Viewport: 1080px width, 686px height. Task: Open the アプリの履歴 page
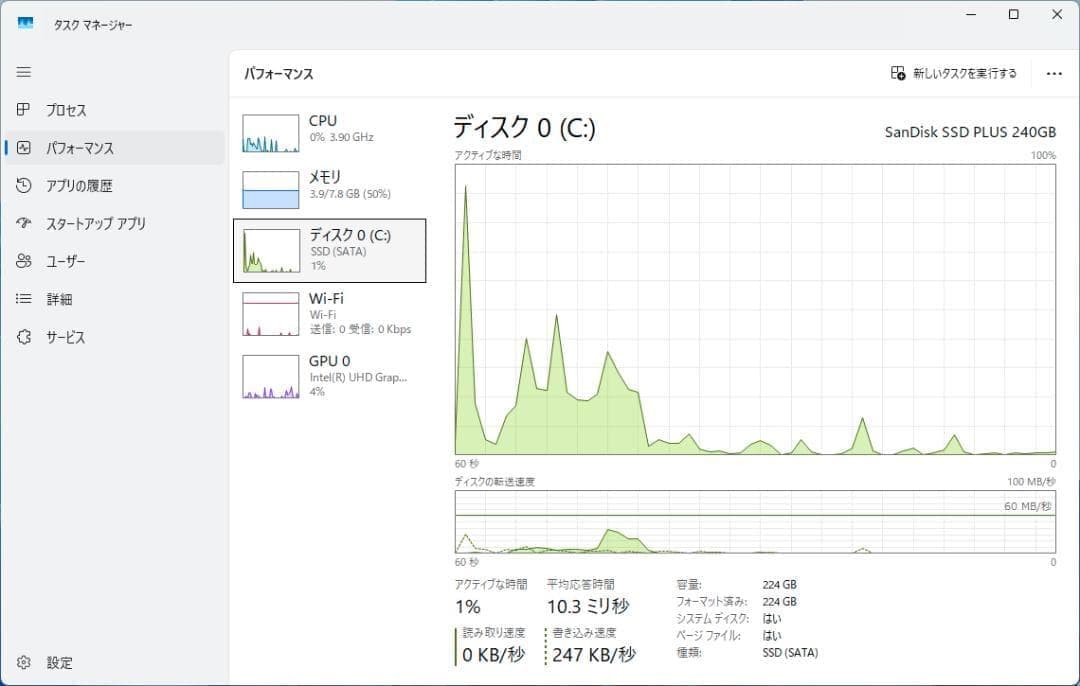point(80,185)
